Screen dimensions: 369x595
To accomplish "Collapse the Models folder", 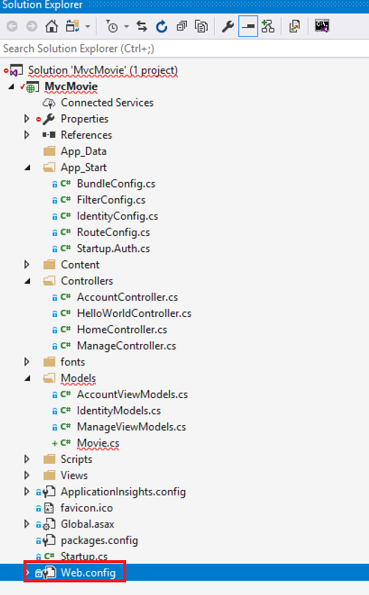I will click(x=27, y=378).
